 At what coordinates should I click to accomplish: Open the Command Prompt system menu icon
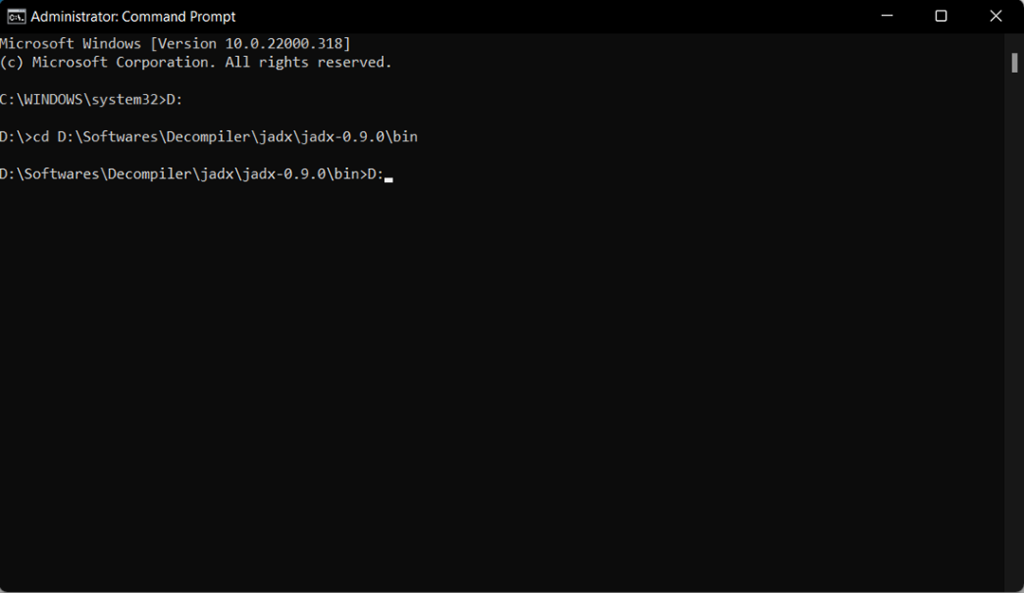tap(16, 16)
